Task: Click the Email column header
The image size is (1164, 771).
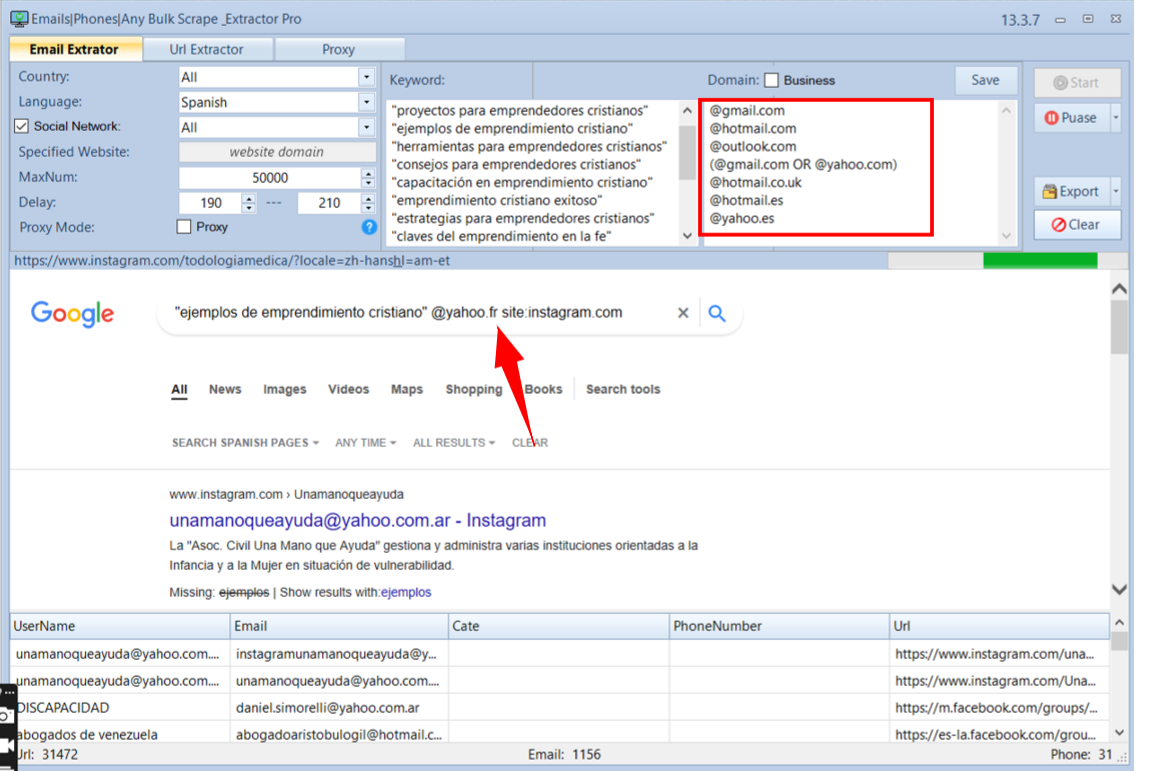Action: point(339,626)
